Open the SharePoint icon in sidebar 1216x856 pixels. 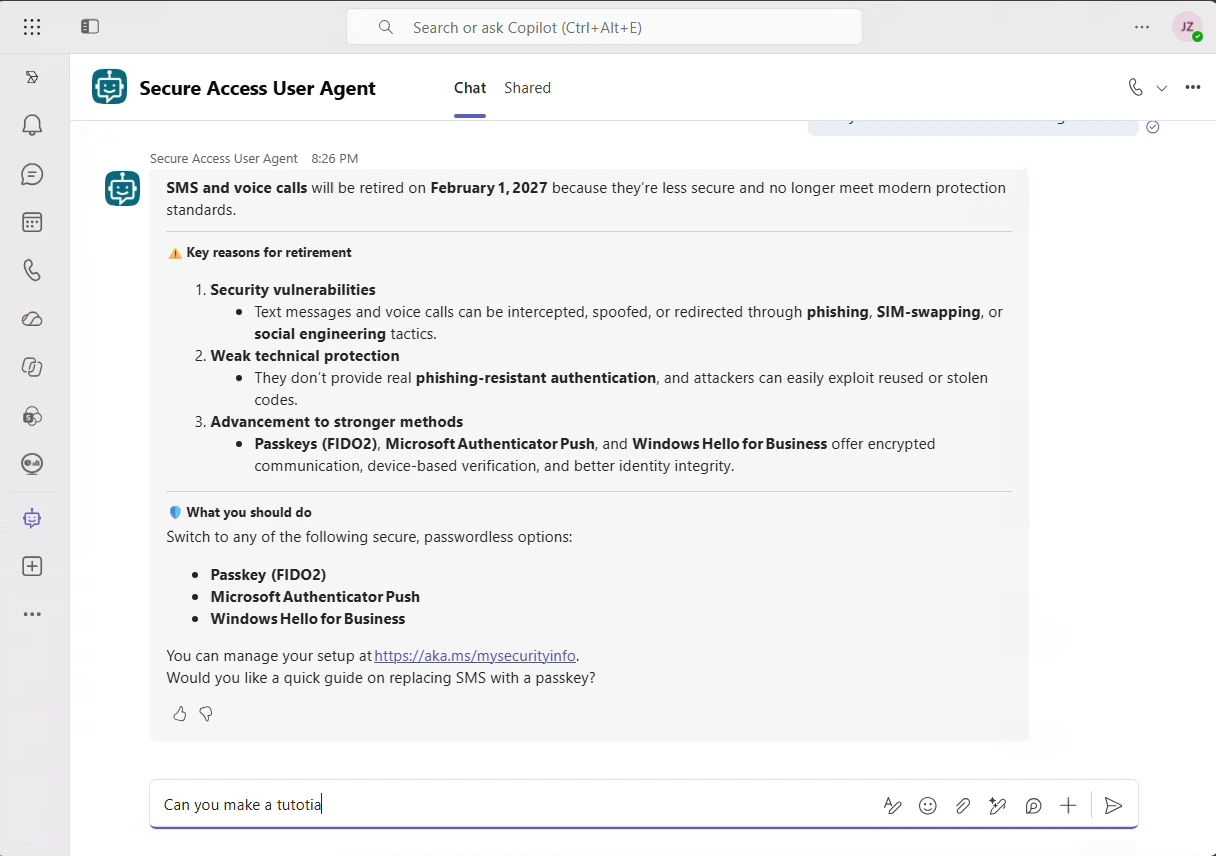click(x=32, y=416)
